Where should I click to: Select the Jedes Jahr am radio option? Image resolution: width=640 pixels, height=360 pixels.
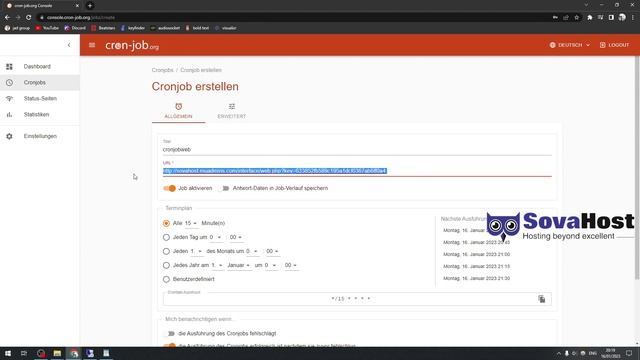click(x=166, y=265)
